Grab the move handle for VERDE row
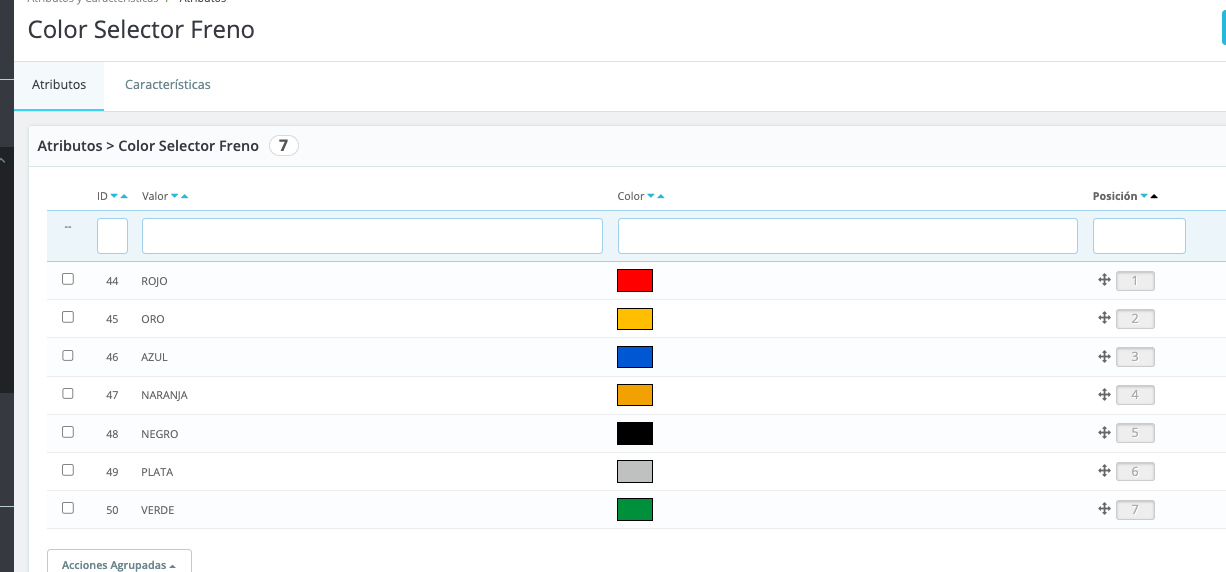Viewport: 1226px width, 572px height. click(1105, 509)
